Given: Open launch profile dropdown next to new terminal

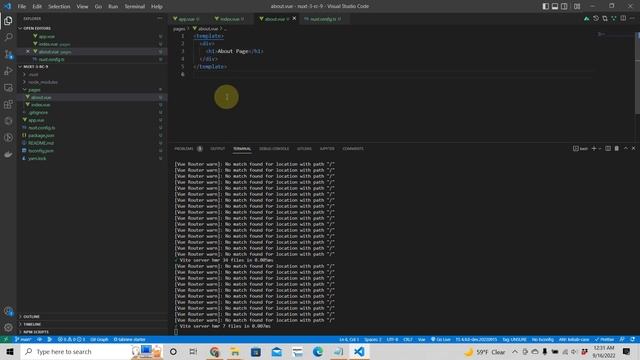Looking at the screenshot, I should pos(600,149).
